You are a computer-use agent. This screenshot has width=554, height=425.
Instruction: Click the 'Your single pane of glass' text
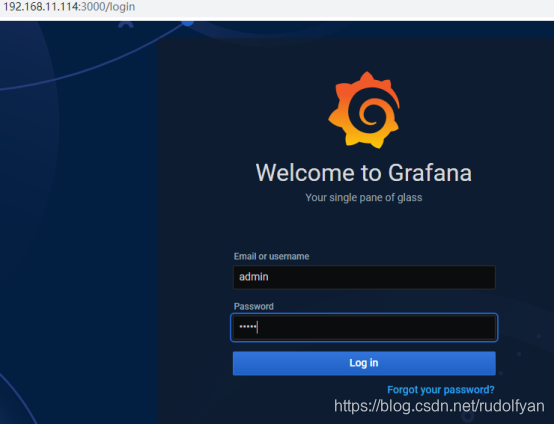(364, 197)
